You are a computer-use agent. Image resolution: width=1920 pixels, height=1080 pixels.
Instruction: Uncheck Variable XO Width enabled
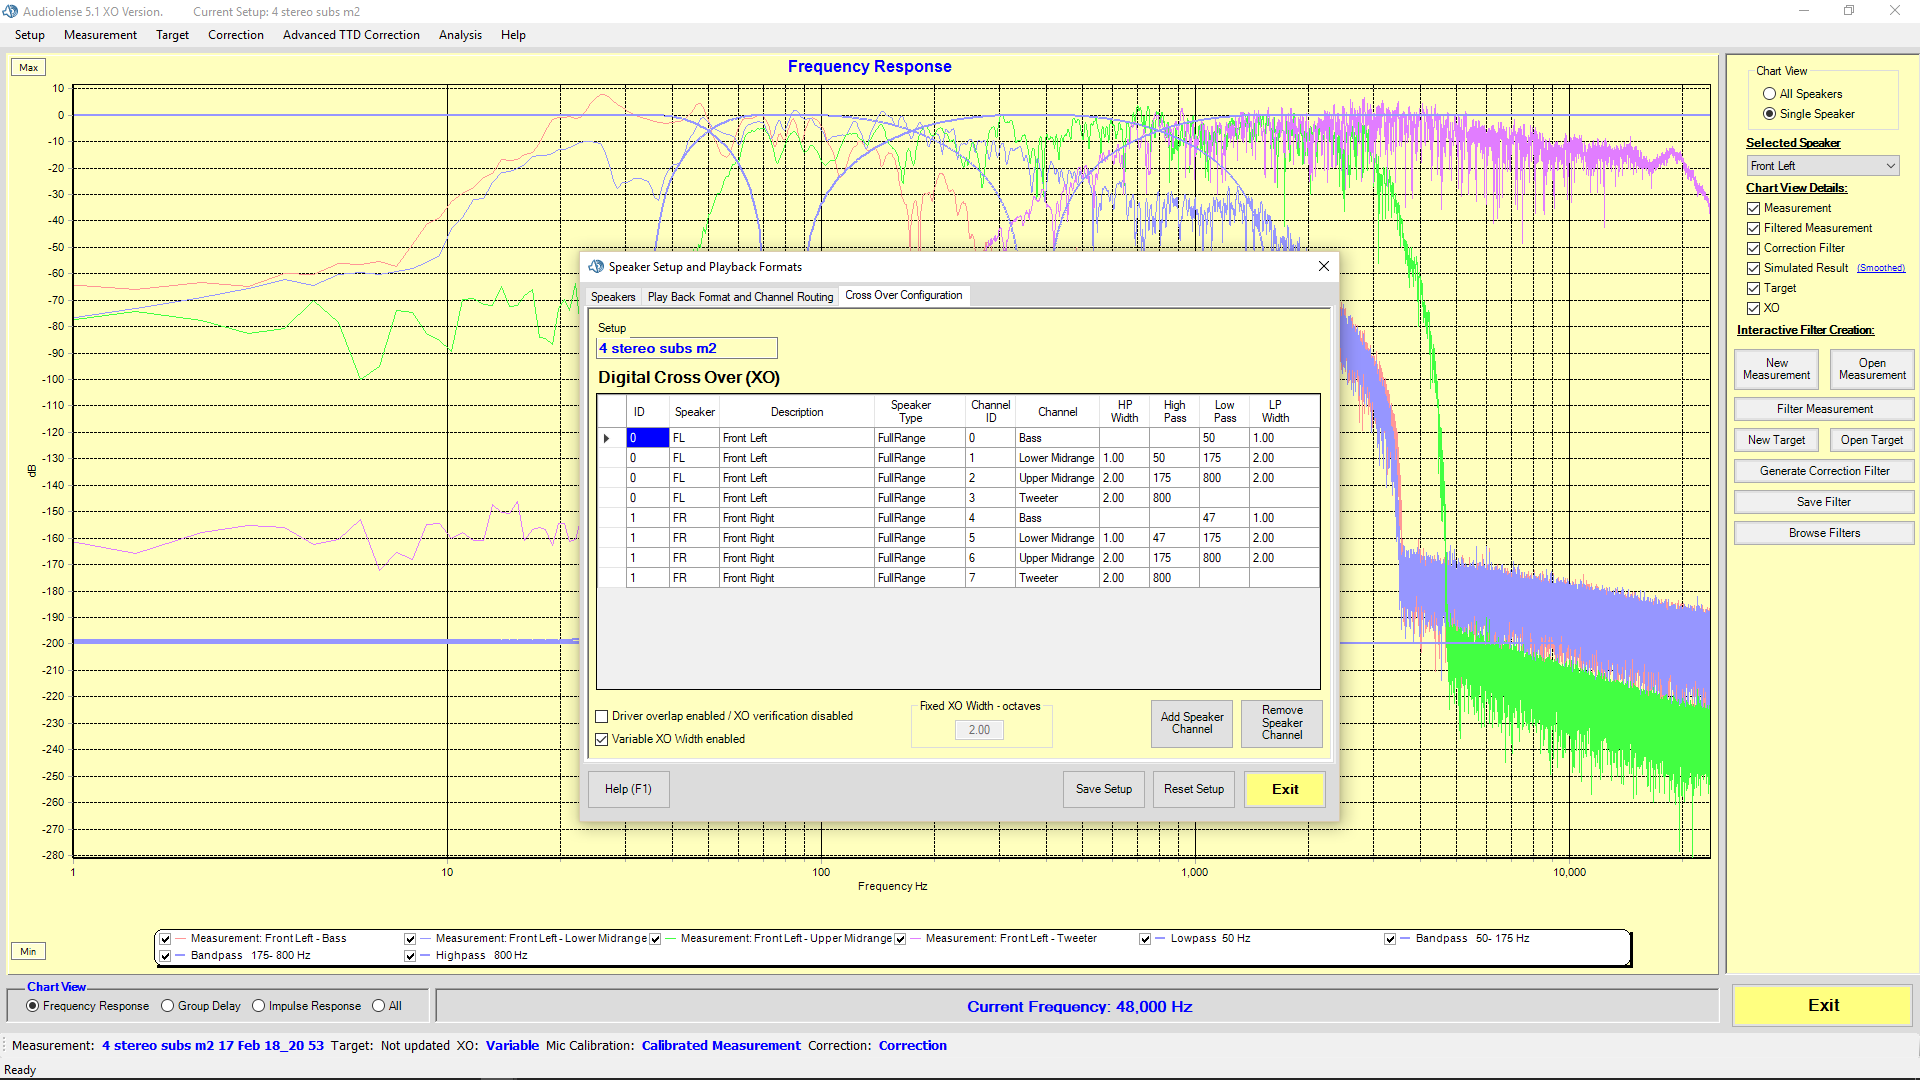point(602,739)
